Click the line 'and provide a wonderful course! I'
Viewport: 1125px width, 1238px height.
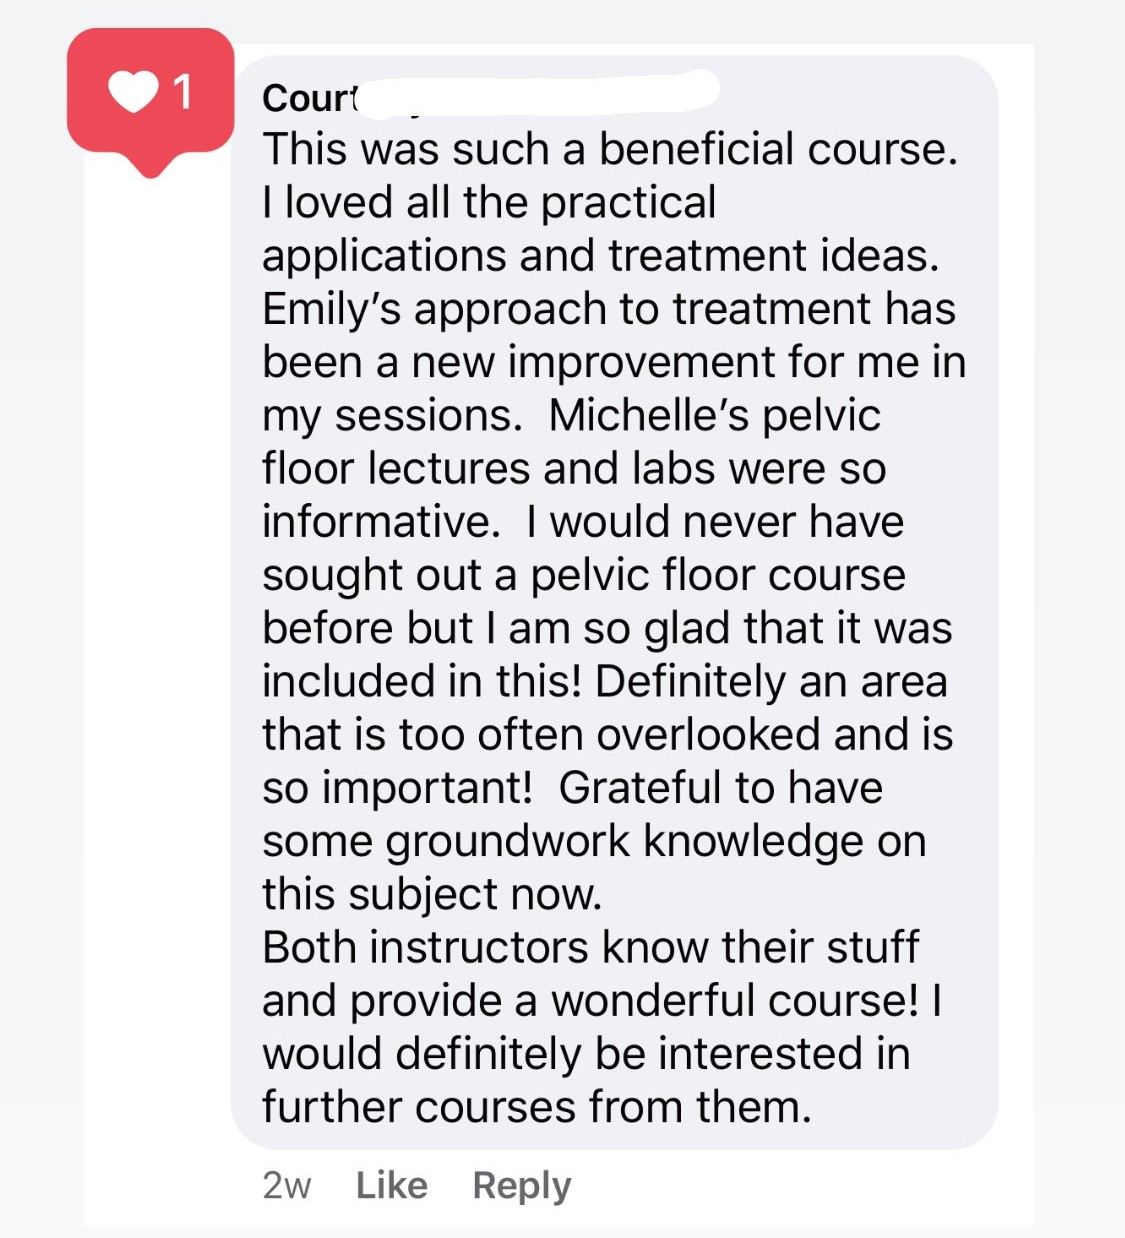(602, 1001)
